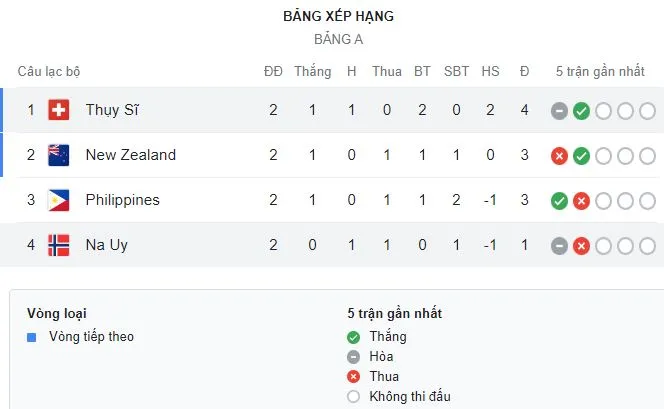Click the Thắng column header
The height and width of the screenshot is (409, 664).
(313, 72)
